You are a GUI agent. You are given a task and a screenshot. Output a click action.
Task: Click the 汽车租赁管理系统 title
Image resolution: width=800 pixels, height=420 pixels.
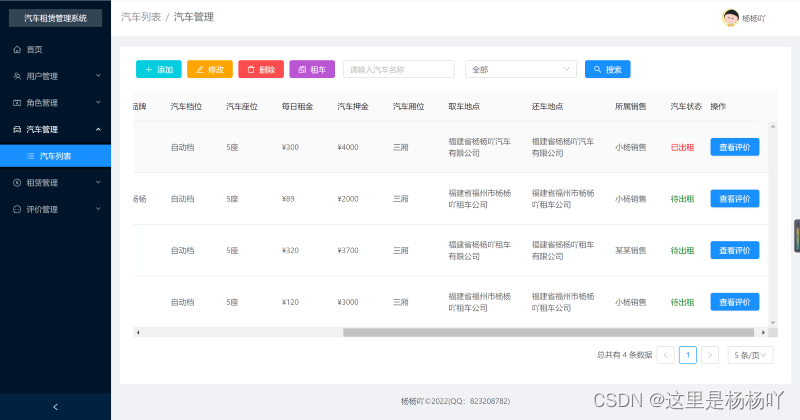click(56, 18)
